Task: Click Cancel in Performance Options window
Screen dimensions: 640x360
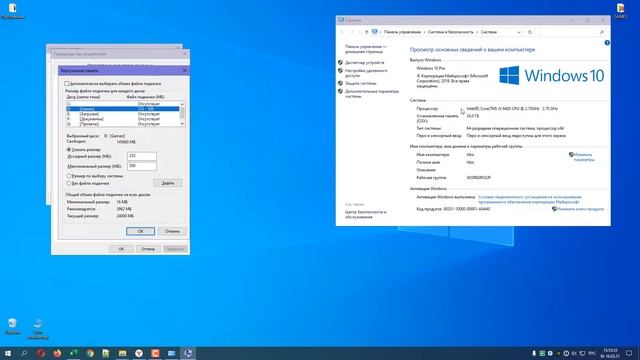Action: point(148,249)
